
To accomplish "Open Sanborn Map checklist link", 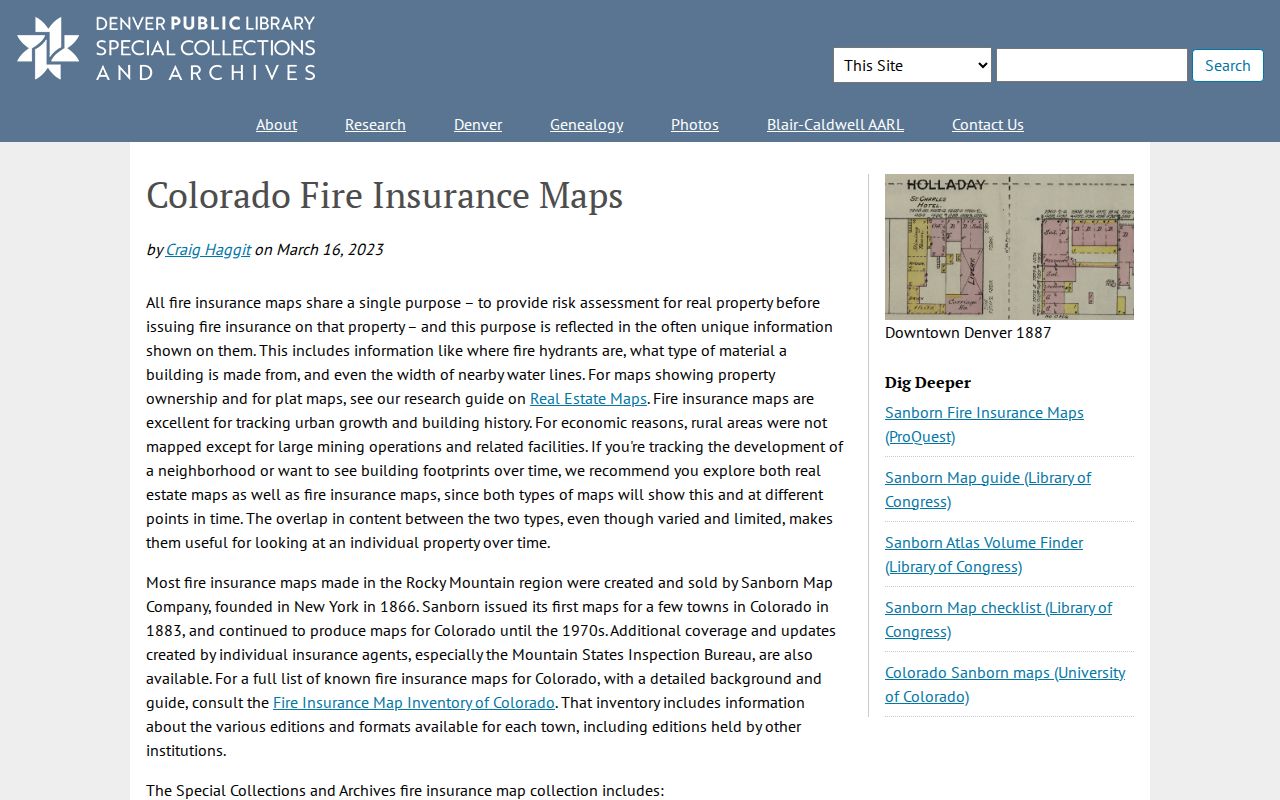I will [x=998, y=619].
